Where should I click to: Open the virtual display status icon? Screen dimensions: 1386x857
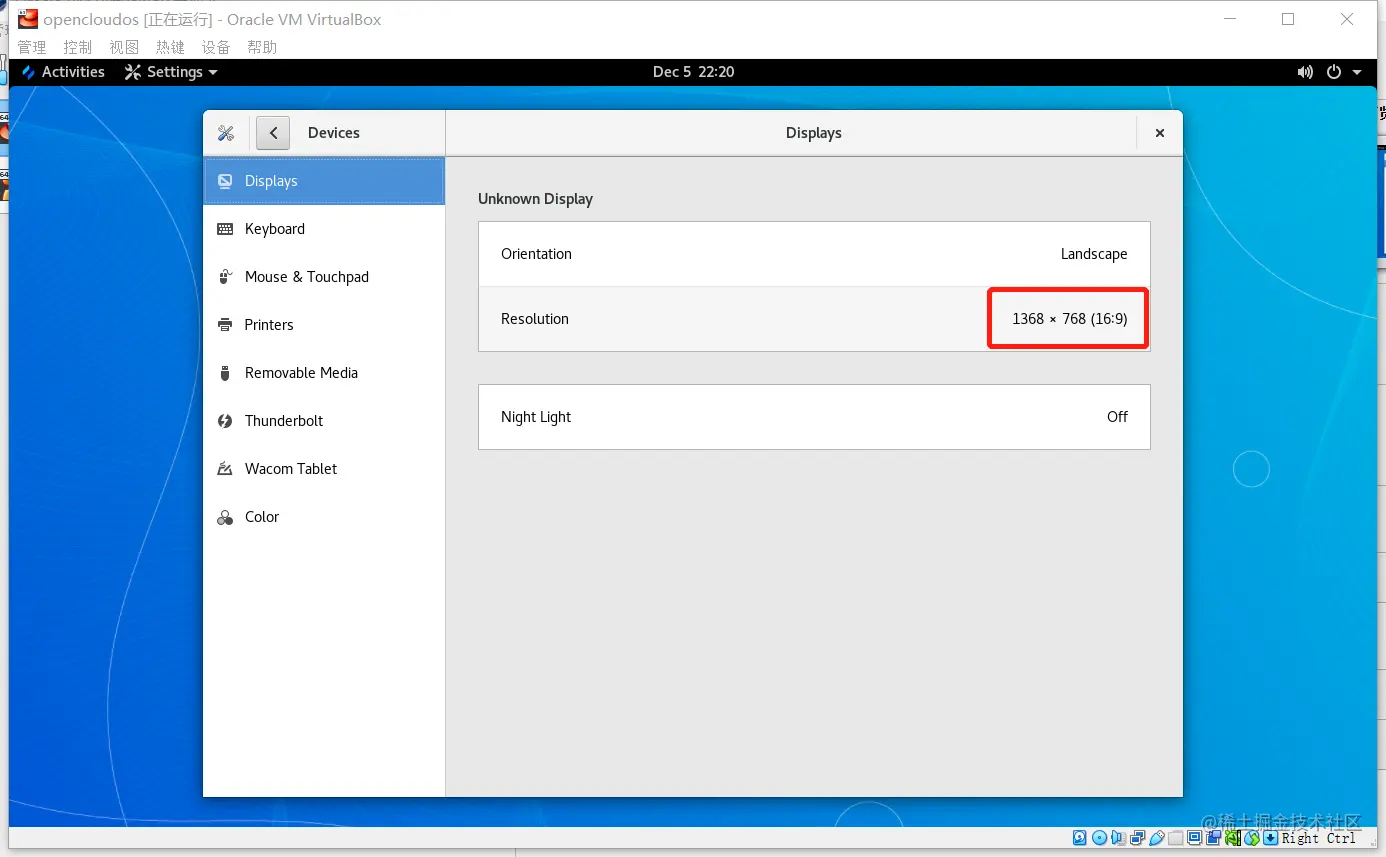click(1194, 838)
